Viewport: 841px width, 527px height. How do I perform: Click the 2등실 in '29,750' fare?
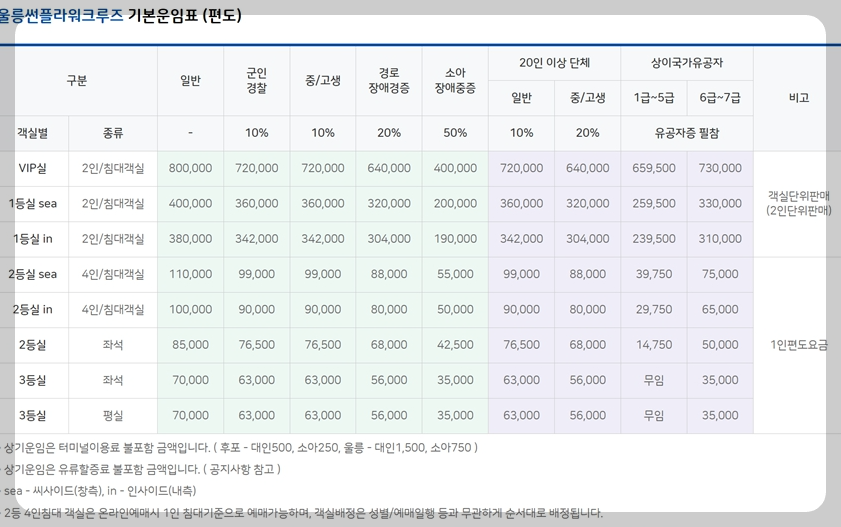point(654,310)
